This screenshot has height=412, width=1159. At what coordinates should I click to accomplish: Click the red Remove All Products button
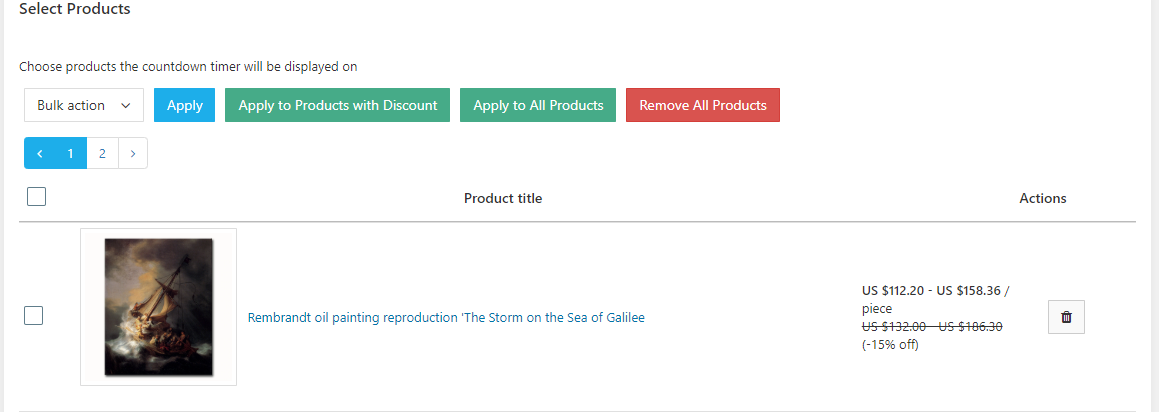702,105
